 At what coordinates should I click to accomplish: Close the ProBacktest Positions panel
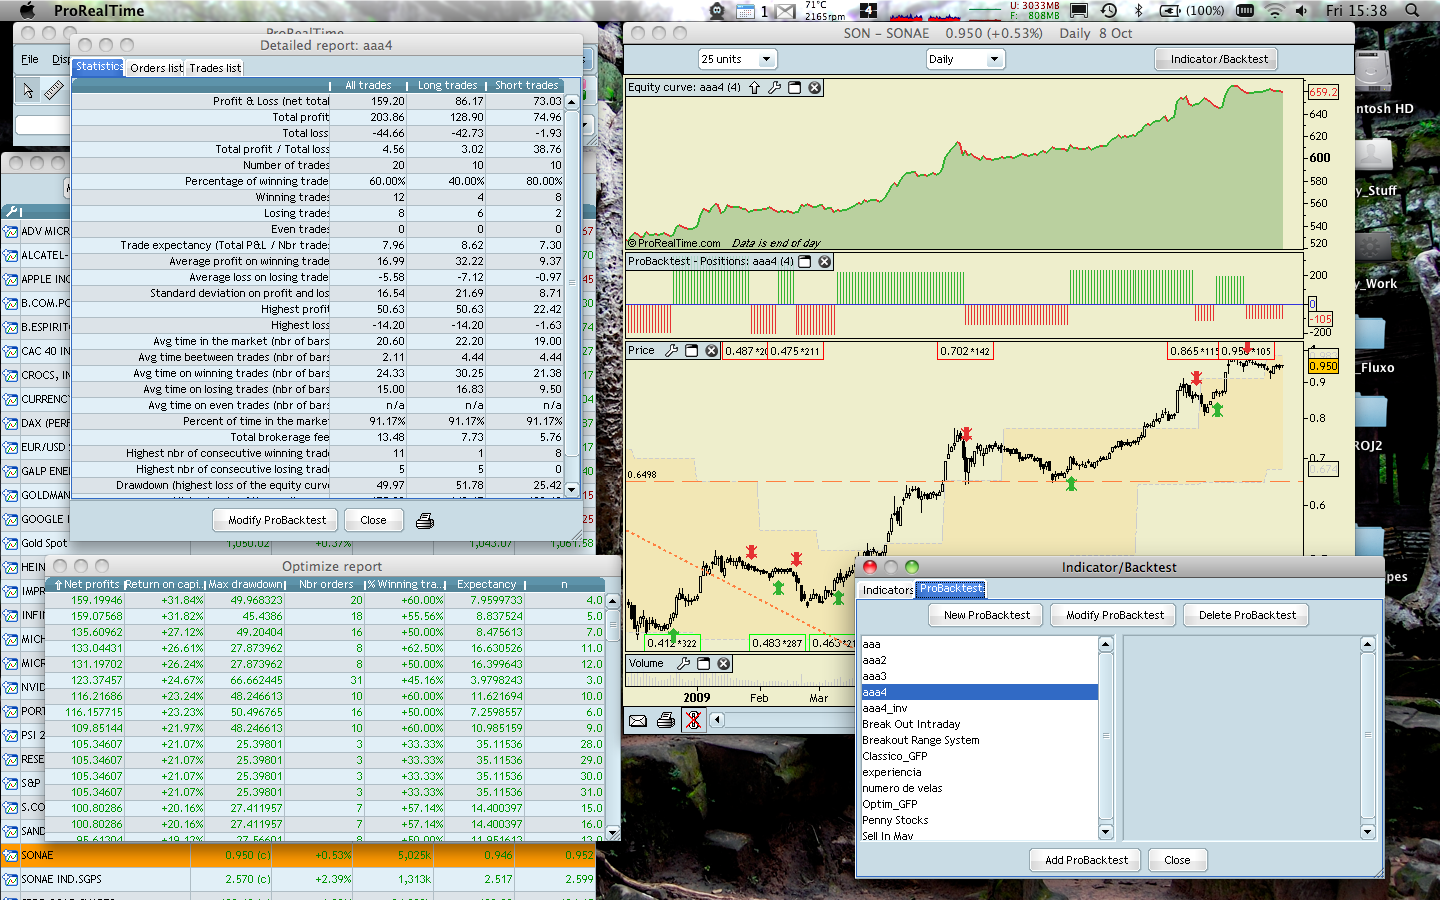[825, 262]
